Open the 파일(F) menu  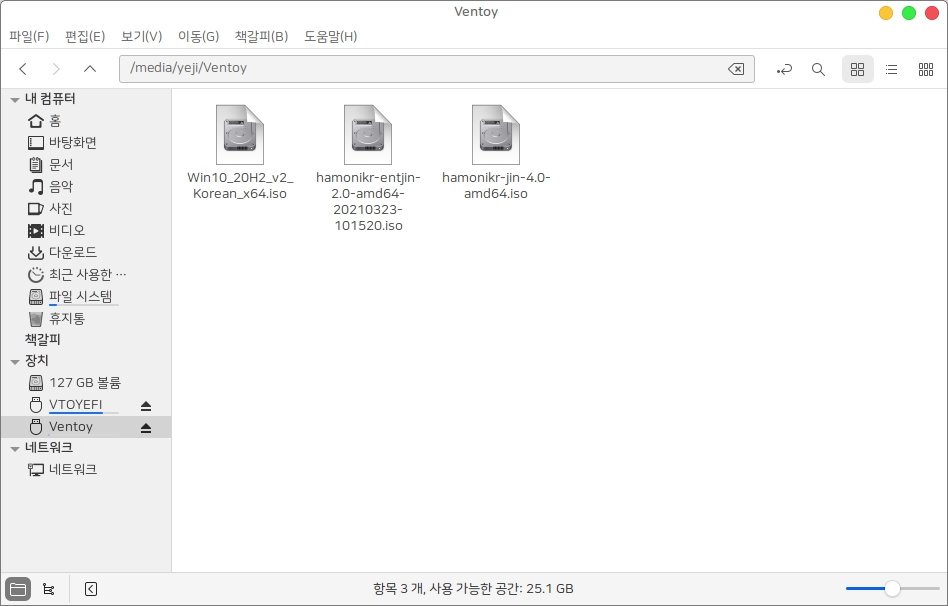29,37
